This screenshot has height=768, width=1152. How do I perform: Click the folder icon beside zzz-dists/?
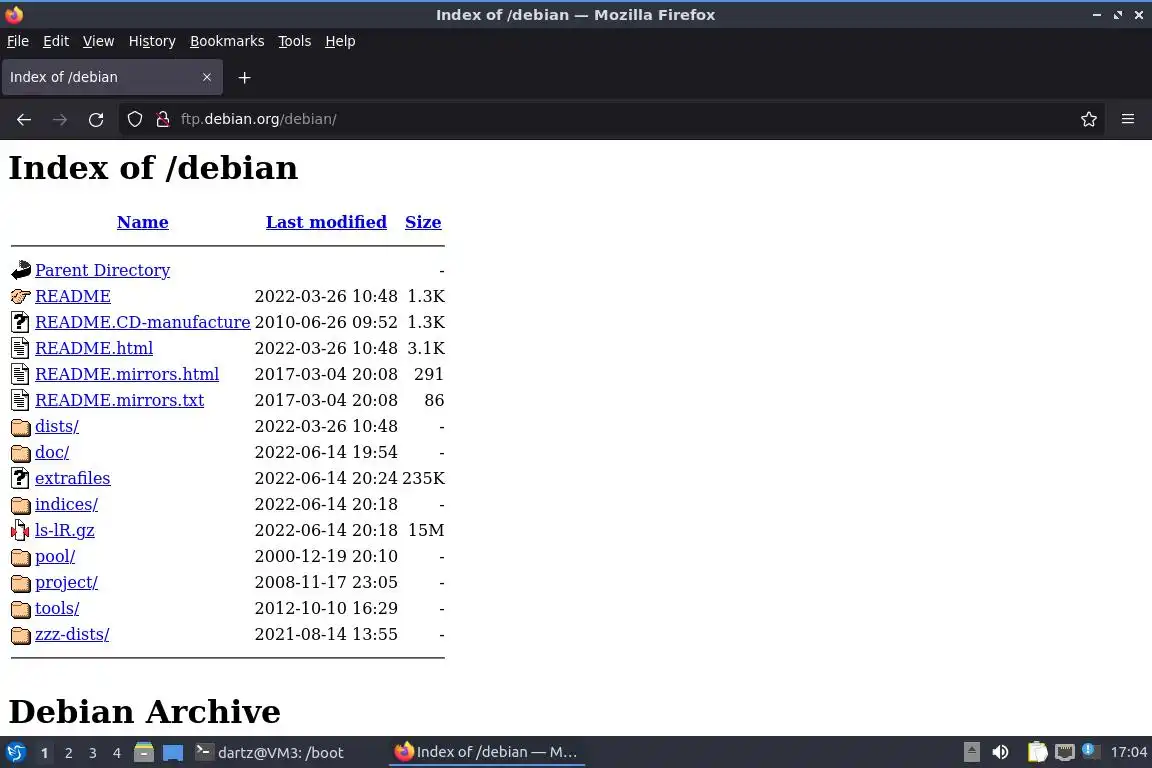pos(21,635)
